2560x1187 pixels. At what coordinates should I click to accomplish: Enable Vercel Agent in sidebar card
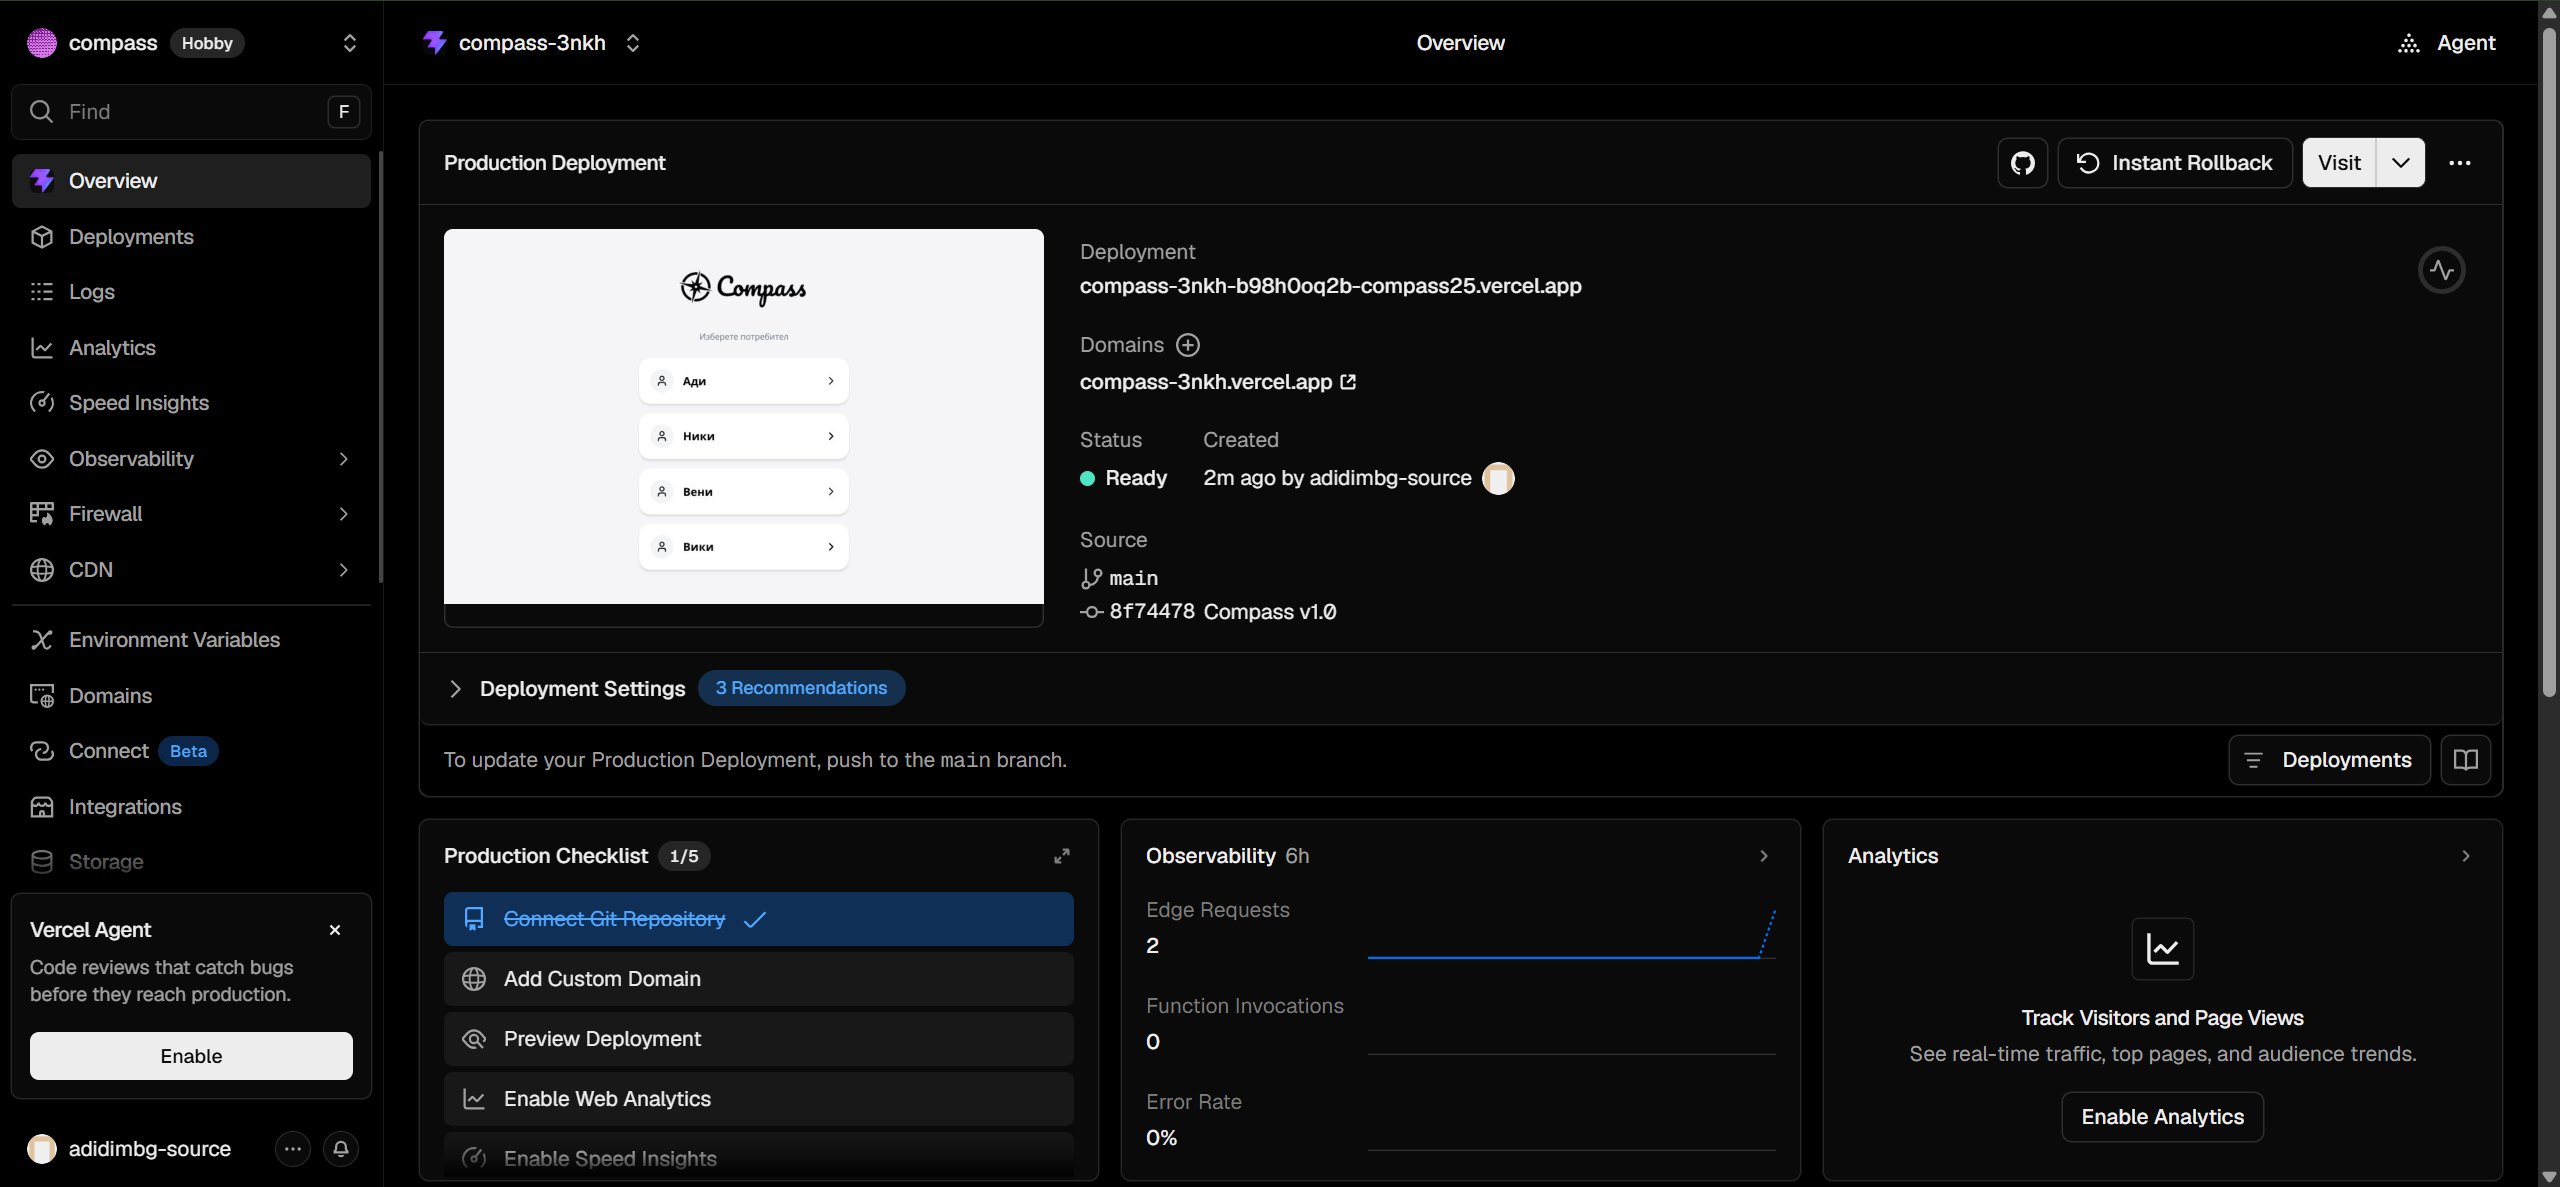(x=191, y=1056)
